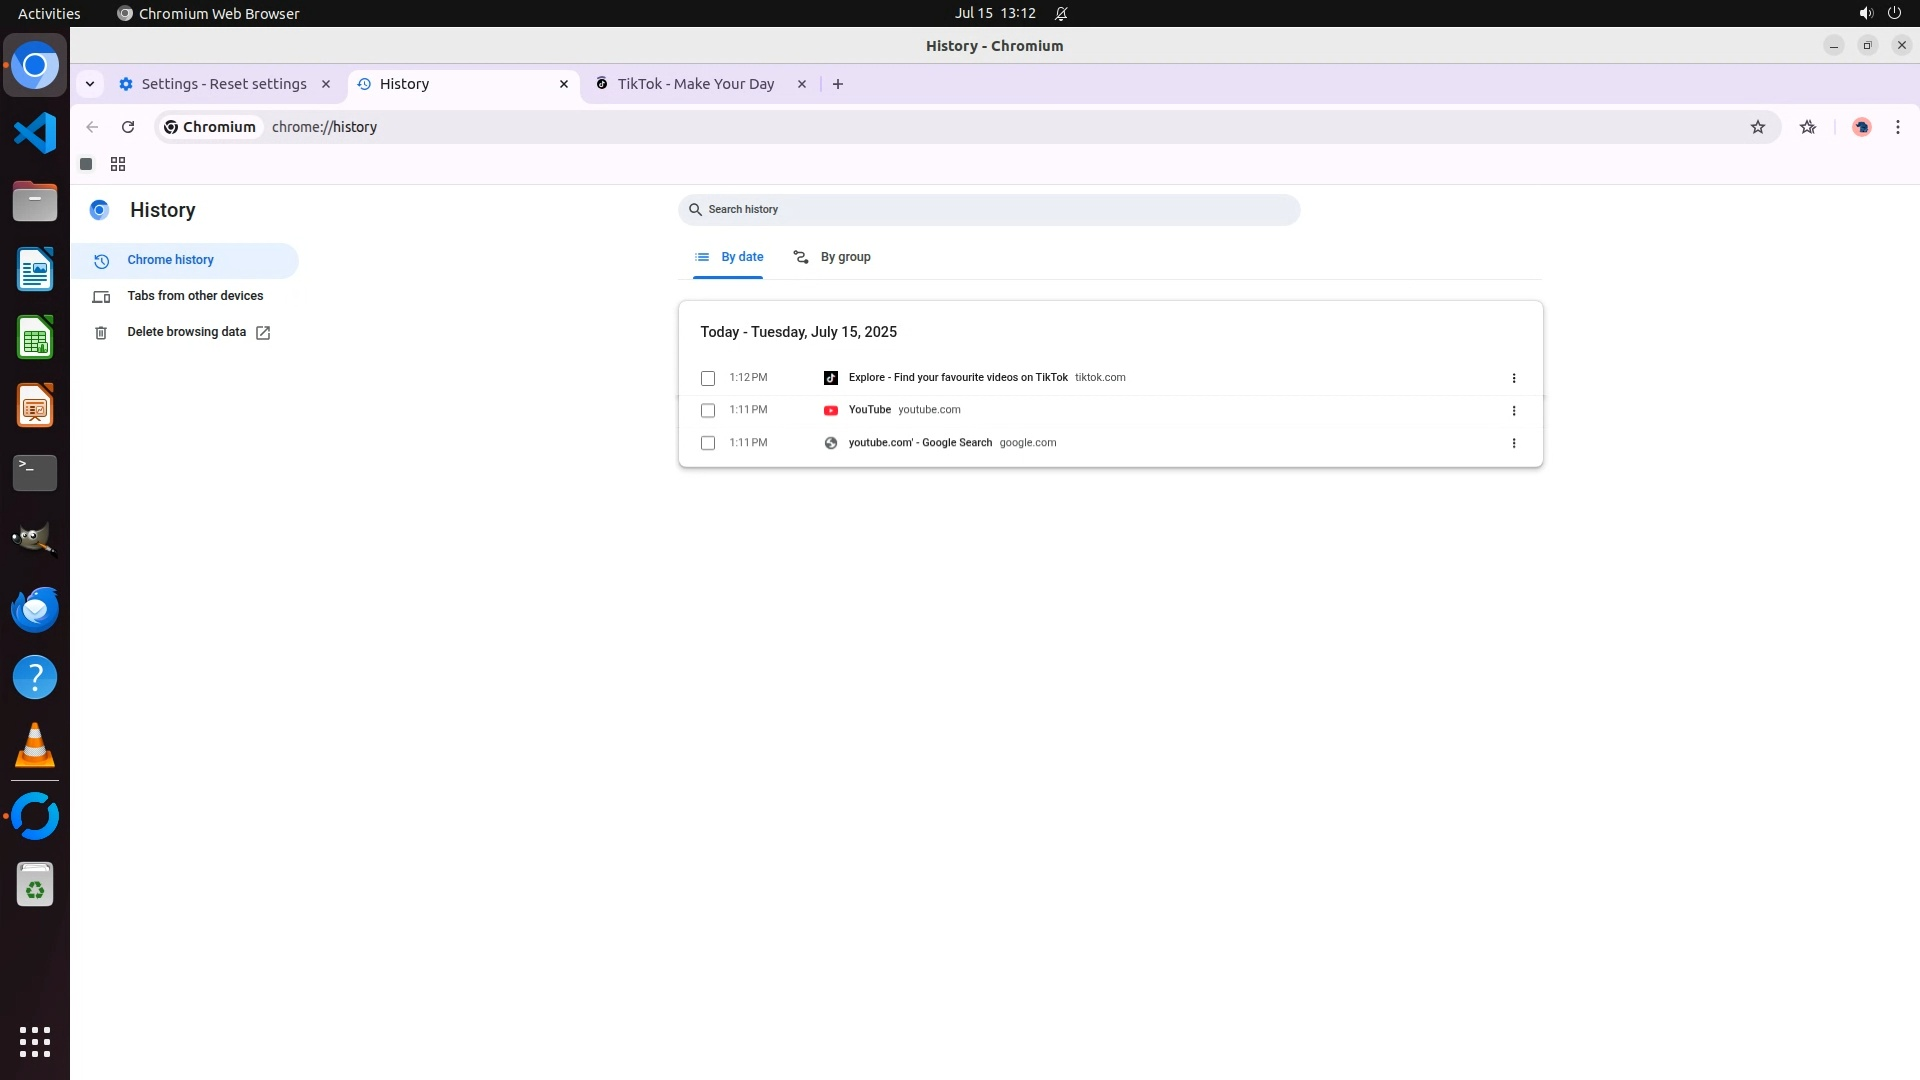The height and width of the screenshot is (1080, 1920).
Task: Click the TikTok favicon in the history list
Action: coord(830,378)
